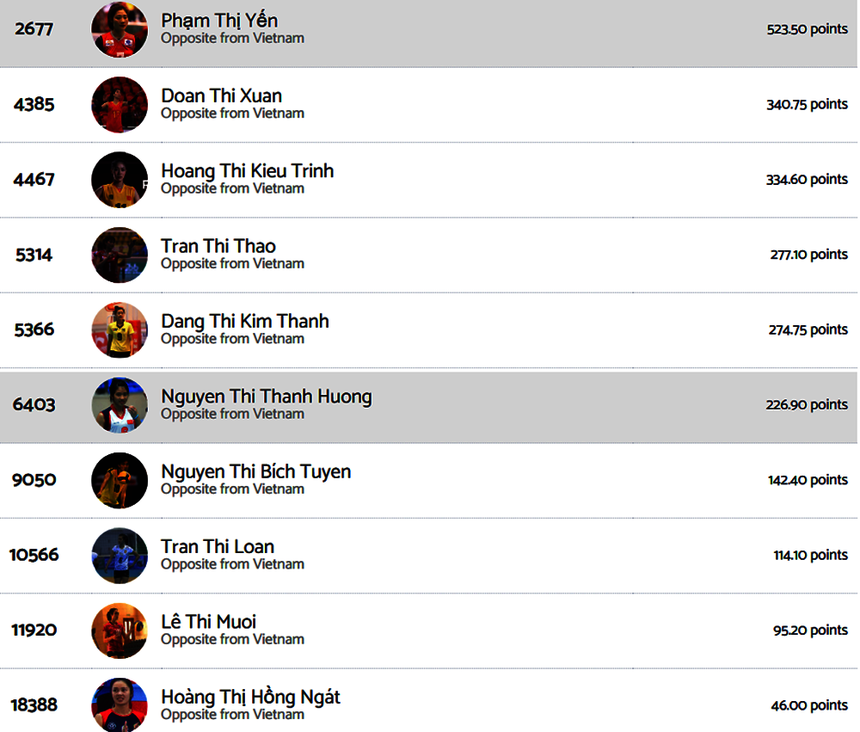Viewport: 860px width, 732px height.
Task: Click Phạm Thị Yến's profile photo
Action: point(119,30)
